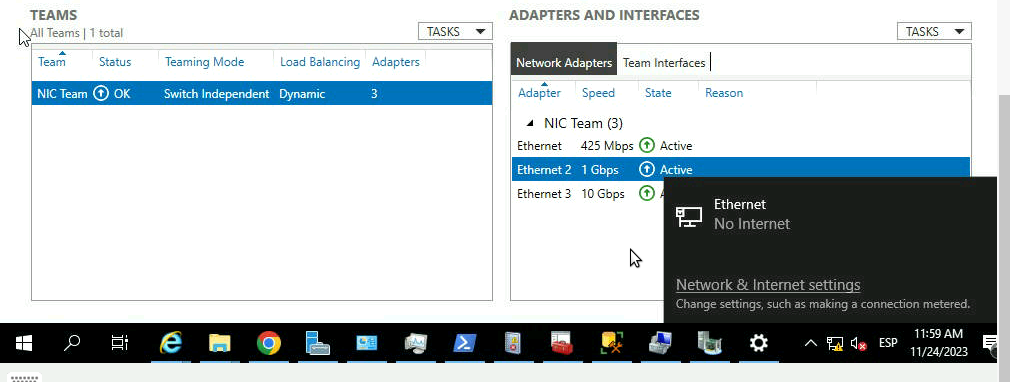Click the network tray icon with warning
This screenshot has width=1010, height=382.
(835, 344)
